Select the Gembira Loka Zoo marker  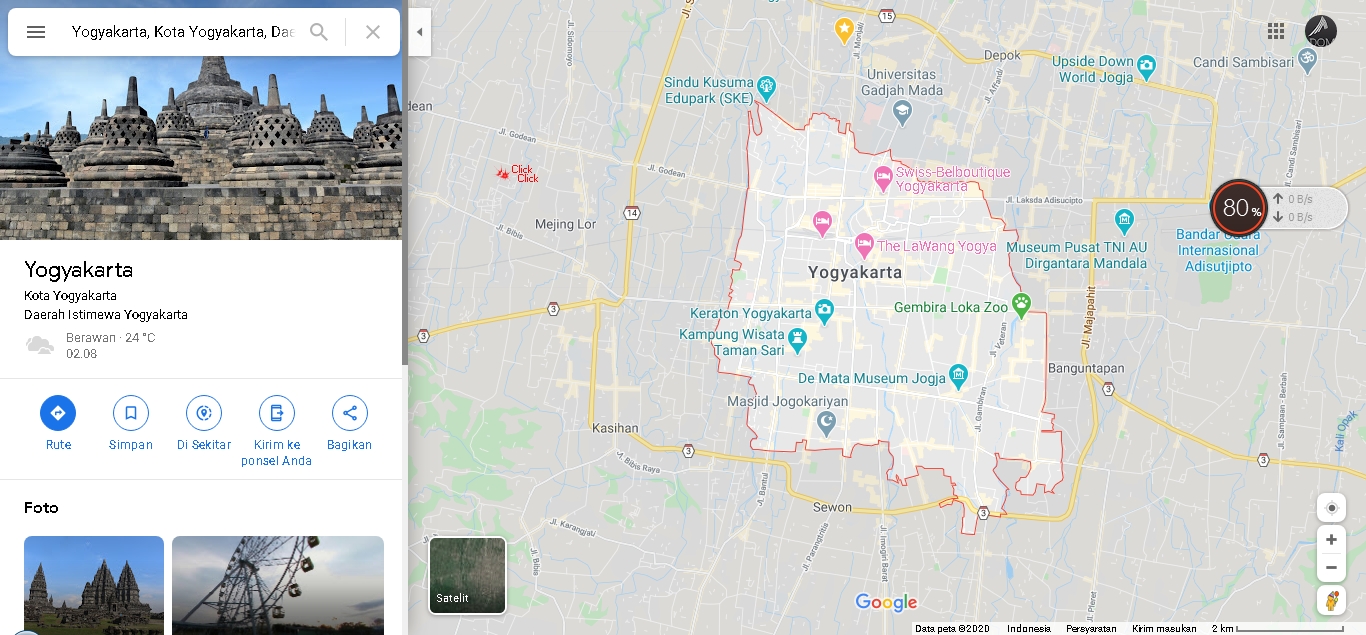1021,303
